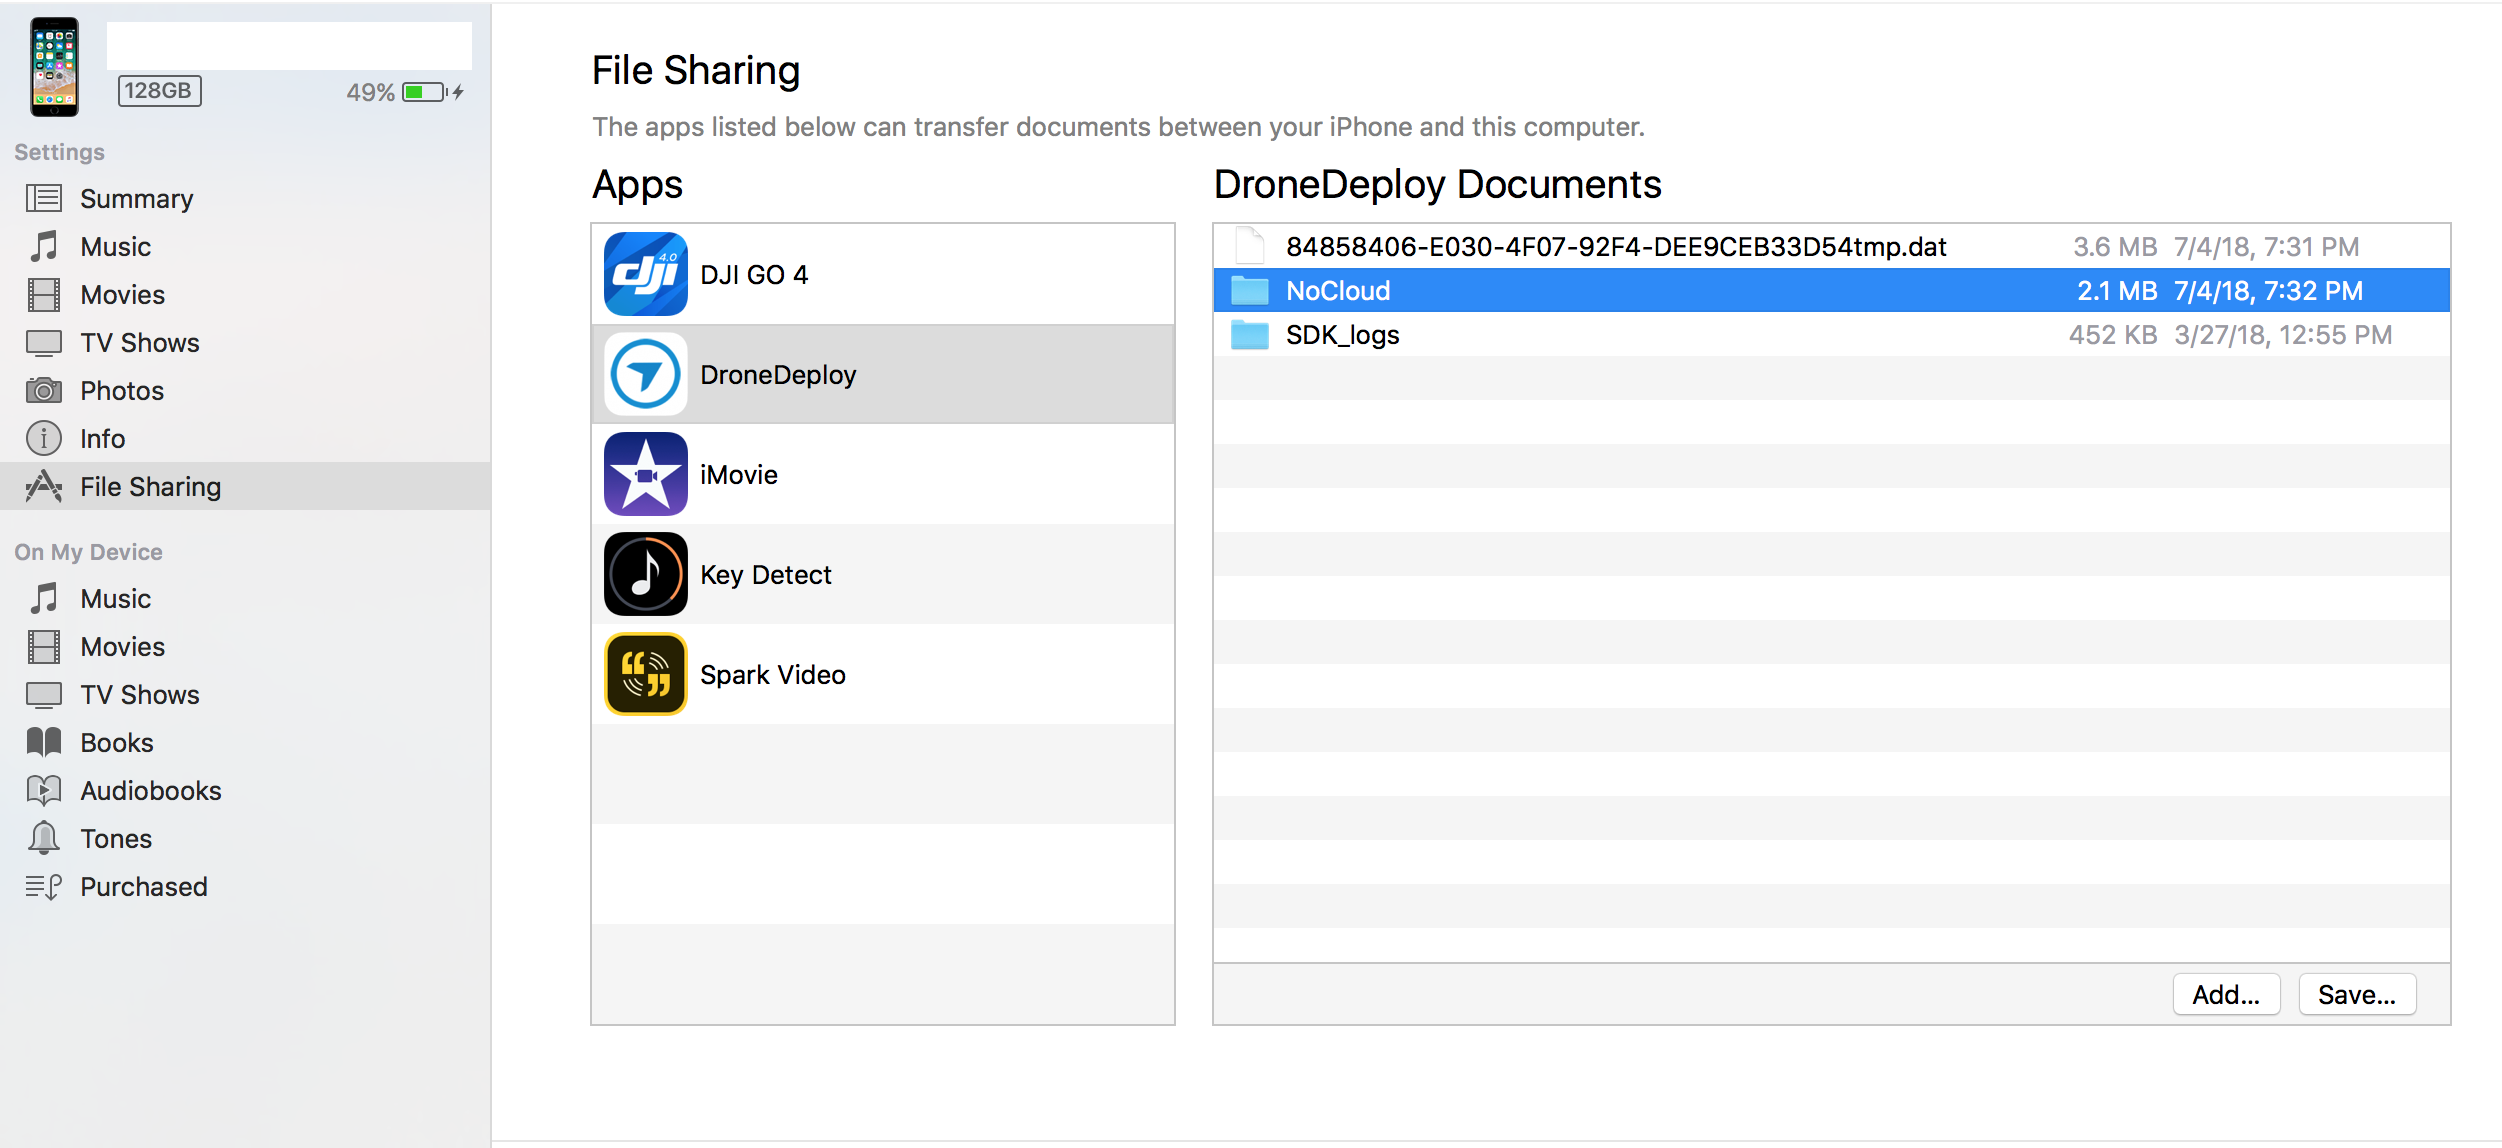This screenshot has height=1148, width=2502.
Task: Click the iPhone device thumbnail
Action: click(54, 67)
